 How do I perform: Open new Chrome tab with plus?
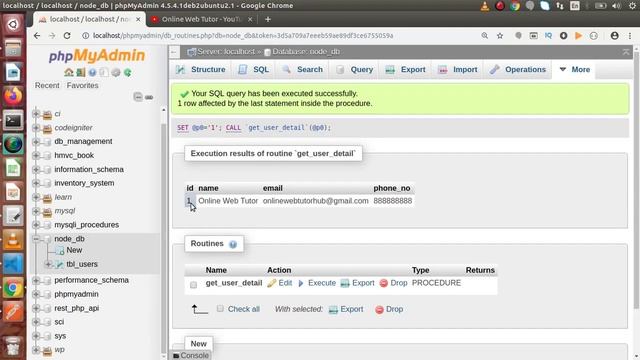coord(268,19)
